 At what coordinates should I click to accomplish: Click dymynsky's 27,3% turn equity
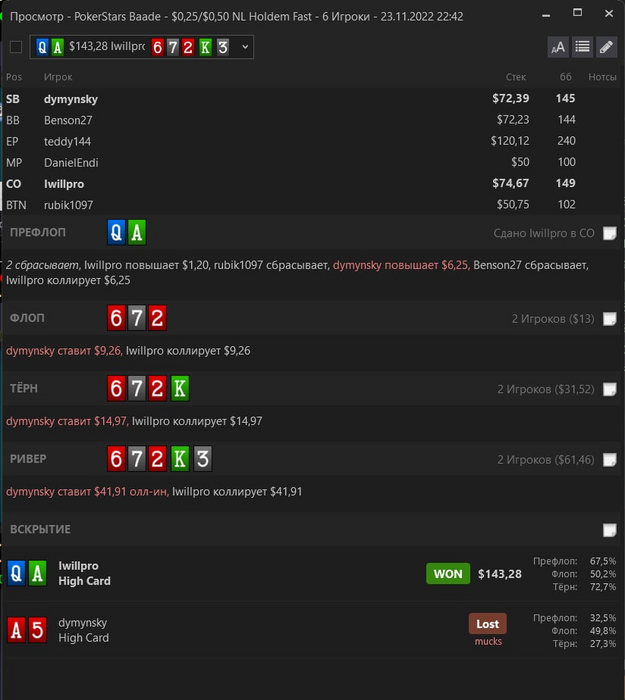tap(603, 643)
